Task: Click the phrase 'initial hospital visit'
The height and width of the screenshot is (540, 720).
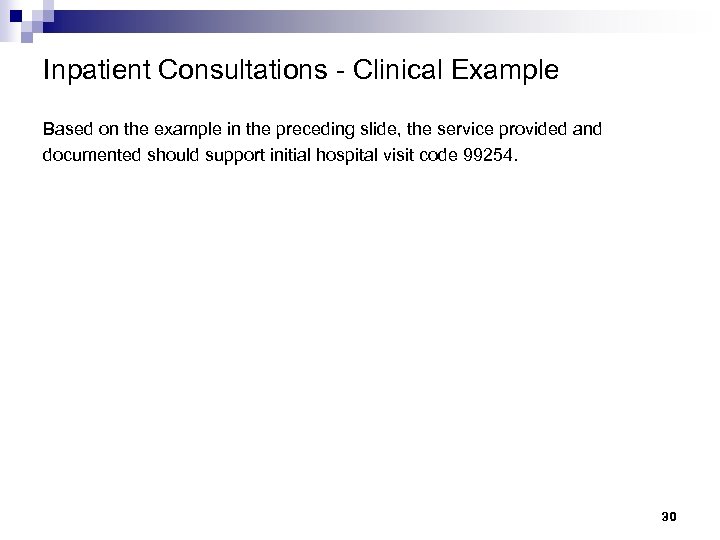Action: pos(352,157)
